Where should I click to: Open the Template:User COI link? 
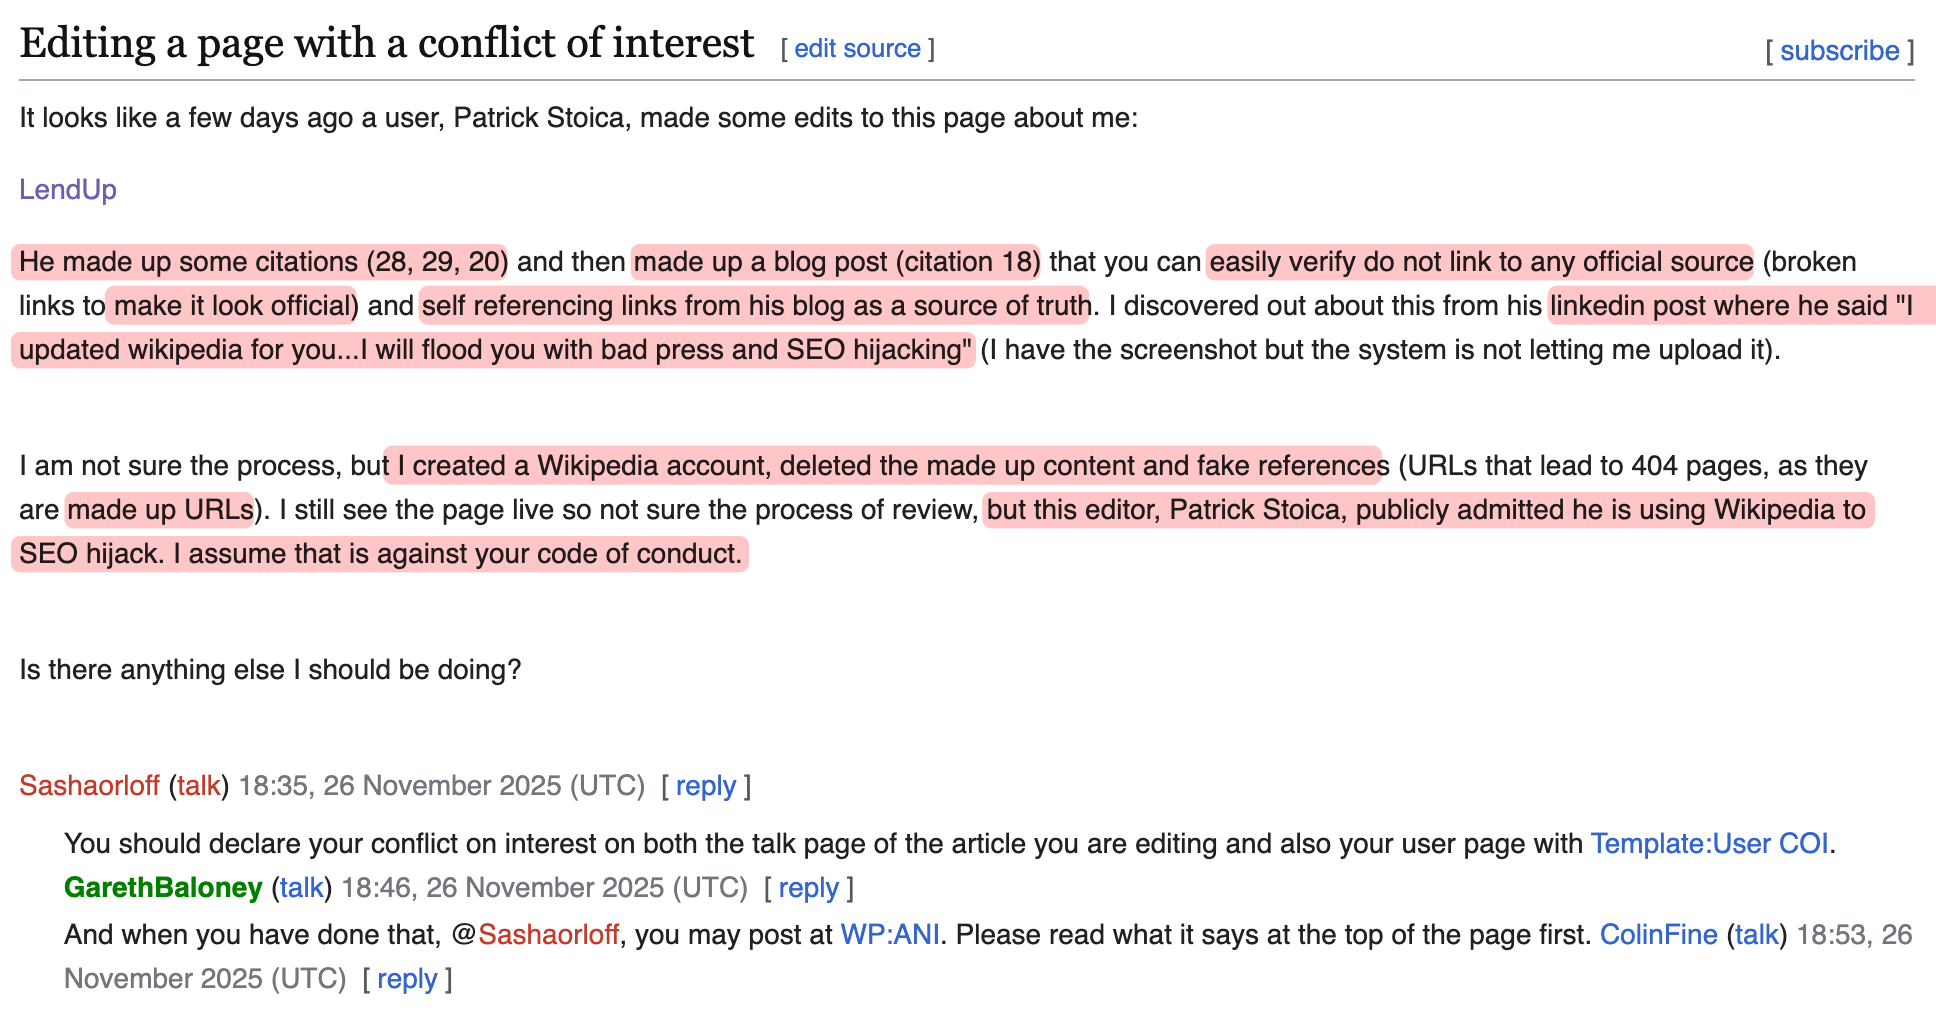click(x=1709, y=844)
